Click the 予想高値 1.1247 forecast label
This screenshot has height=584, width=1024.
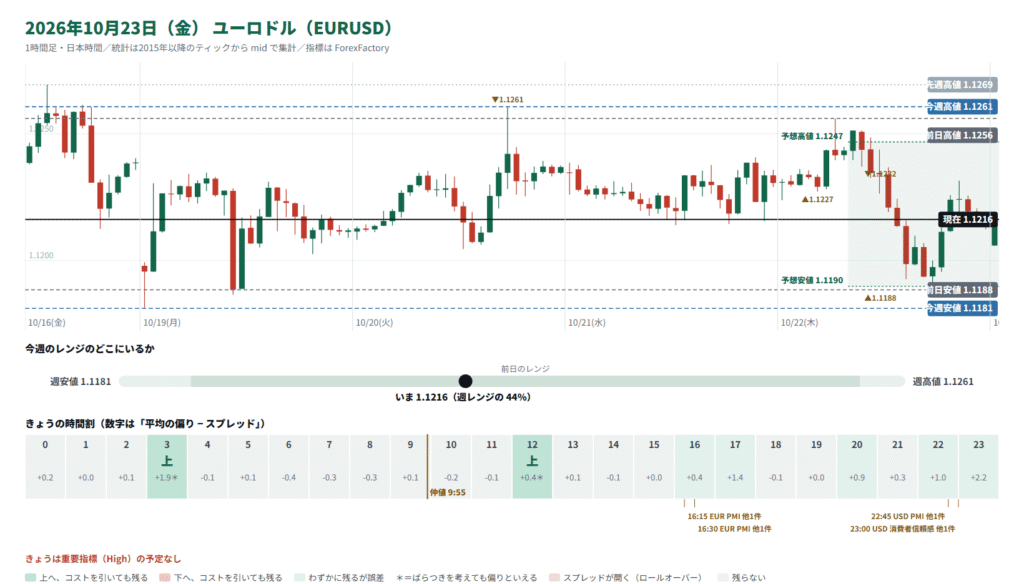click(812, 136)
